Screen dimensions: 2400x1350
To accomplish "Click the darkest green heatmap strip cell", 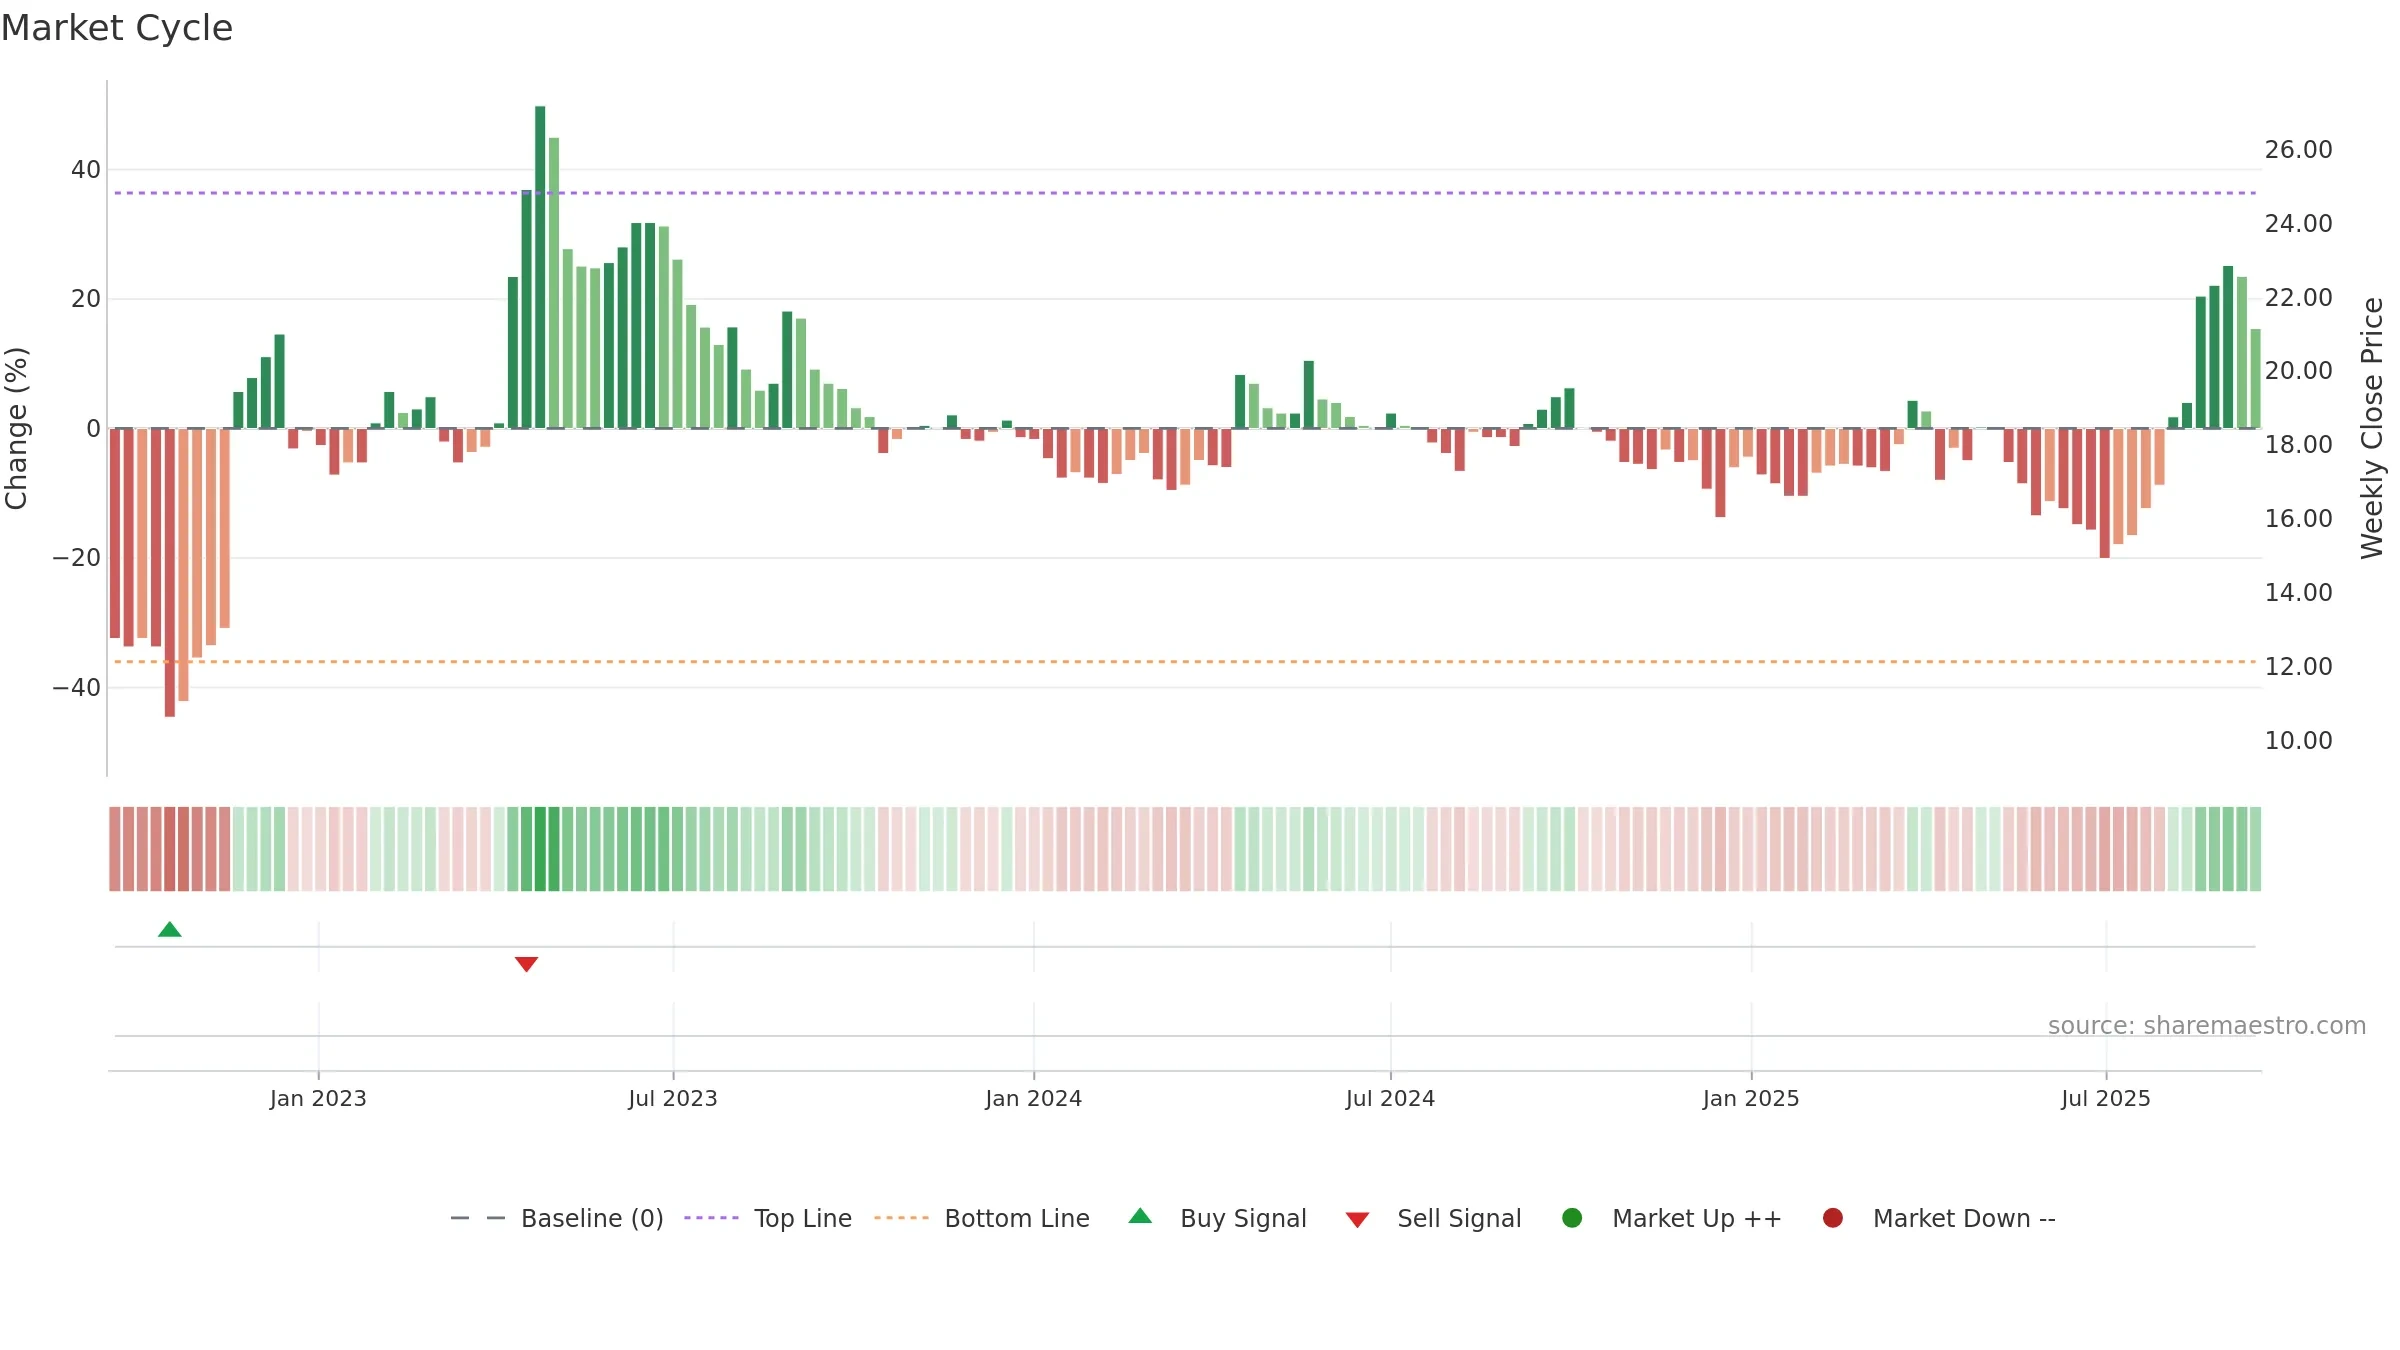I will 540,849.
